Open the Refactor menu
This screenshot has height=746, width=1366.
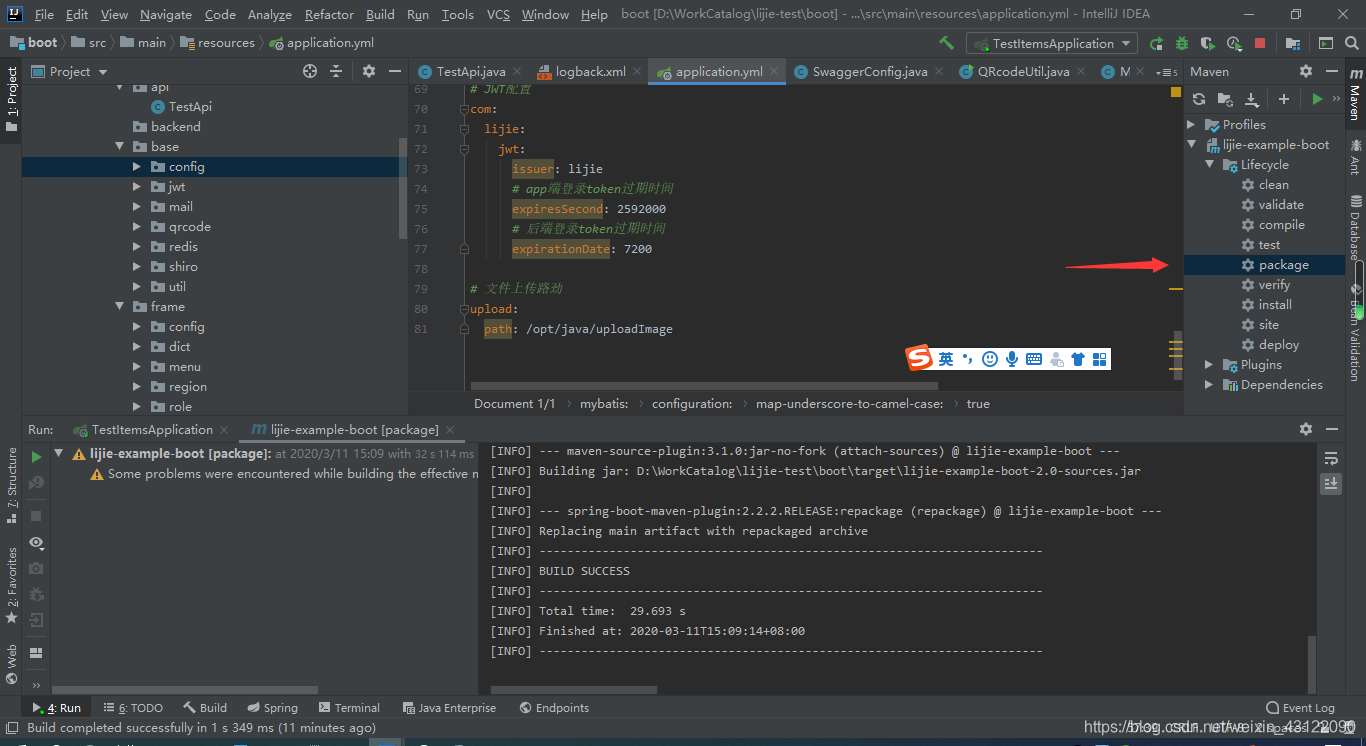tap(329, 14)
